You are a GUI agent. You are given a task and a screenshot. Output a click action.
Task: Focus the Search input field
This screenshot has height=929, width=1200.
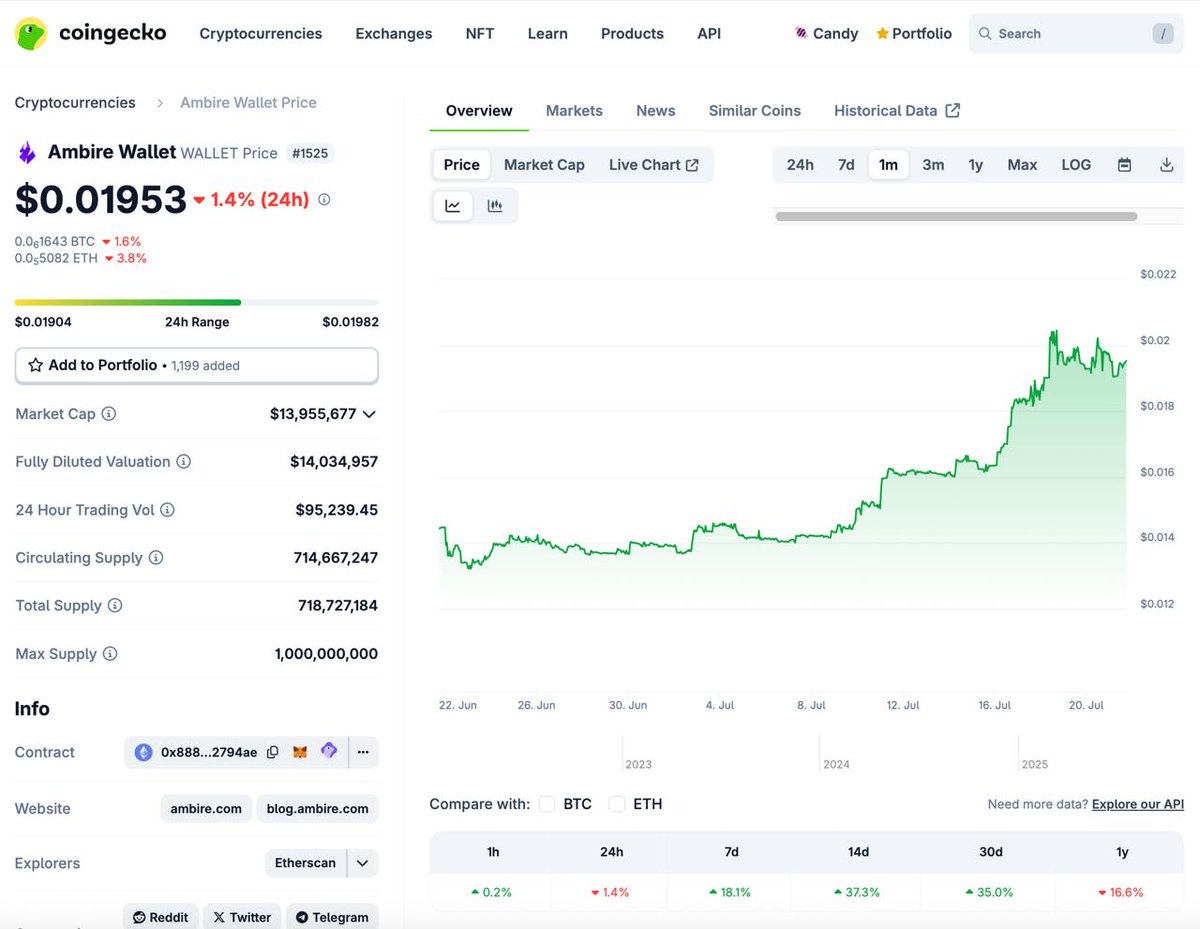tap(1076, 33)
